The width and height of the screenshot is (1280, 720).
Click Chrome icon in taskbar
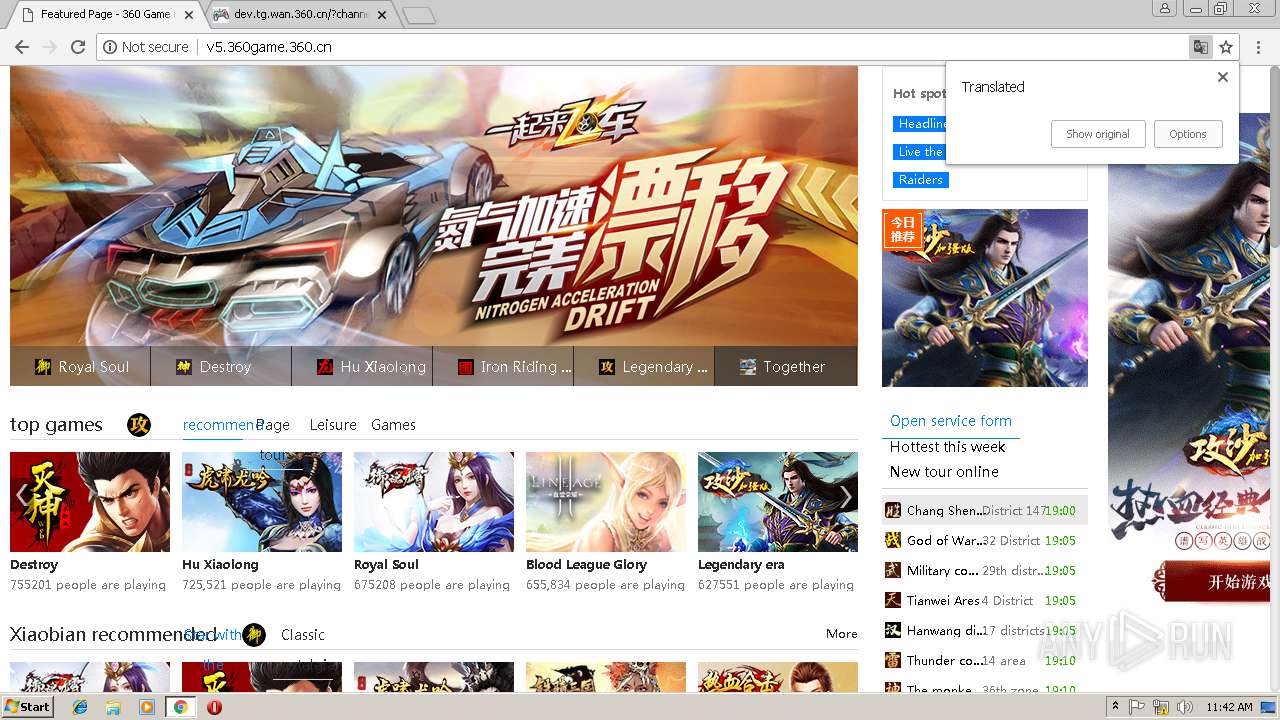pyautogui.click(x=180, y=707)
